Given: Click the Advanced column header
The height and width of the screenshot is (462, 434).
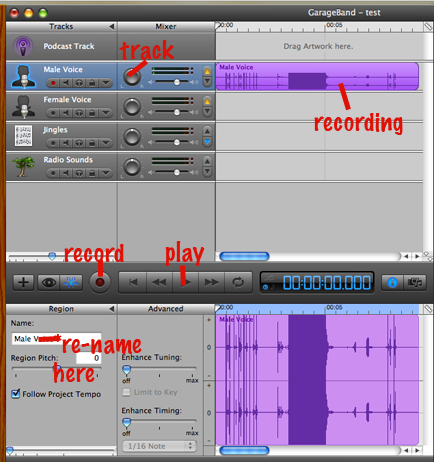Looking at the screenshot, I should pyautogui.click(x=166, y=309).
